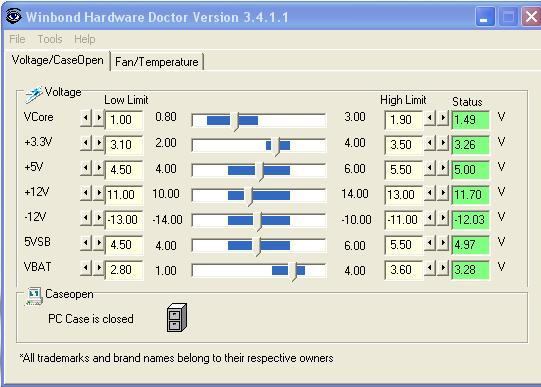
Task: Increase the -12V high limit
Action: click(x=443, y=219)
